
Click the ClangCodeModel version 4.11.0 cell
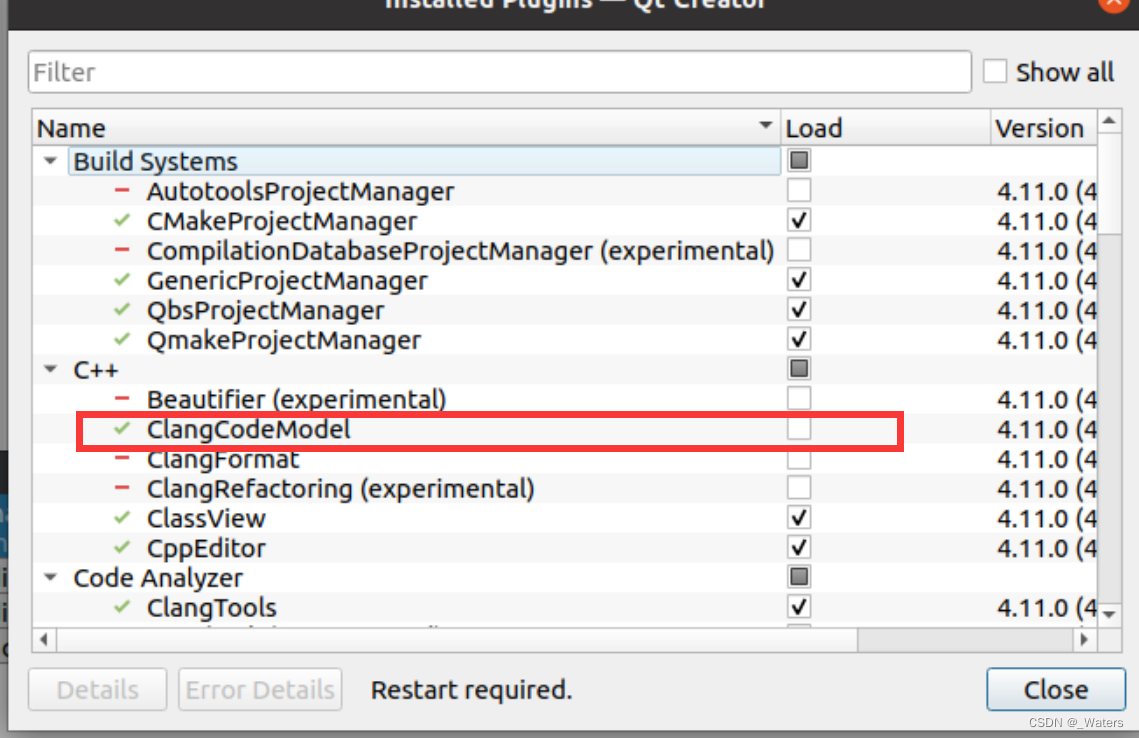[1046, 429]
